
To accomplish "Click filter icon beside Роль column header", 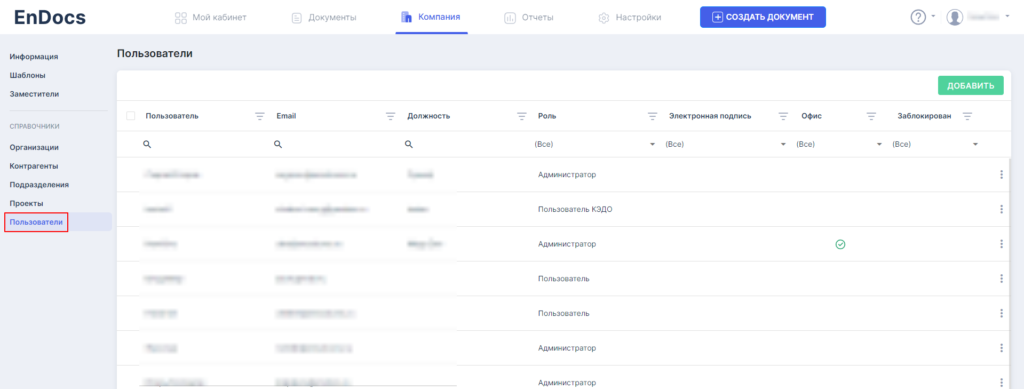I will [x=652, y=116].
